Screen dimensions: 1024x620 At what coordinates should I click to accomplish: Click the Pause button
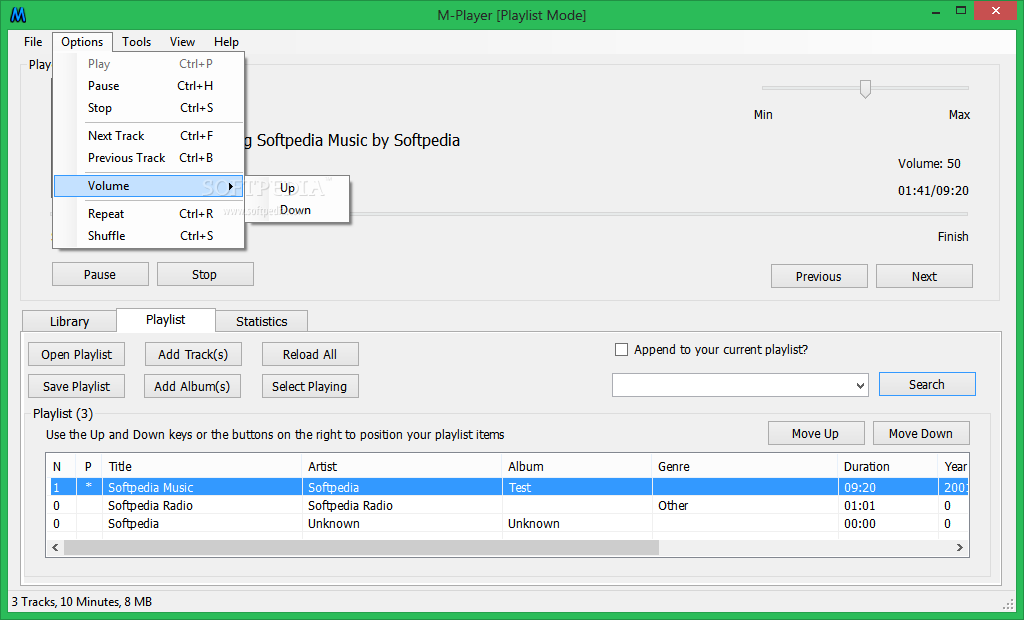100,274
